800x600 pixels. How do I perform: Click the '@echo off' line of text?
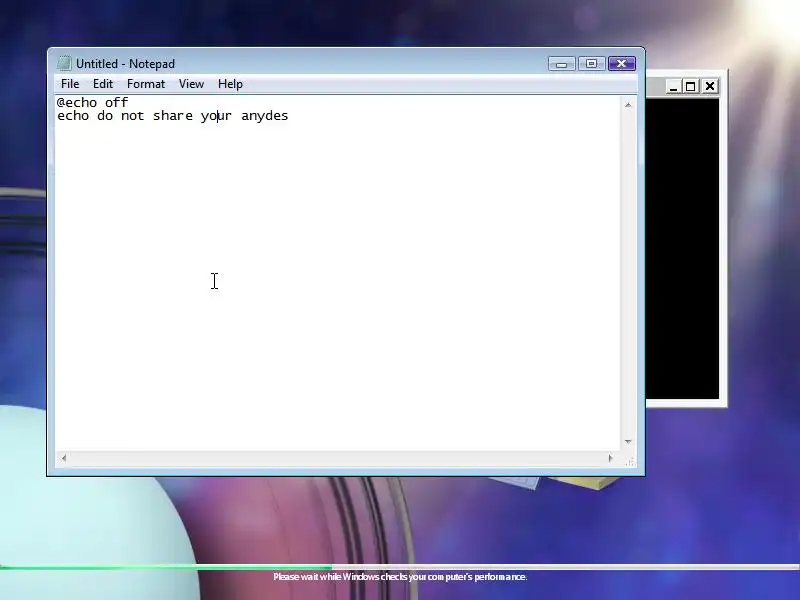click(x=92, y=103)
